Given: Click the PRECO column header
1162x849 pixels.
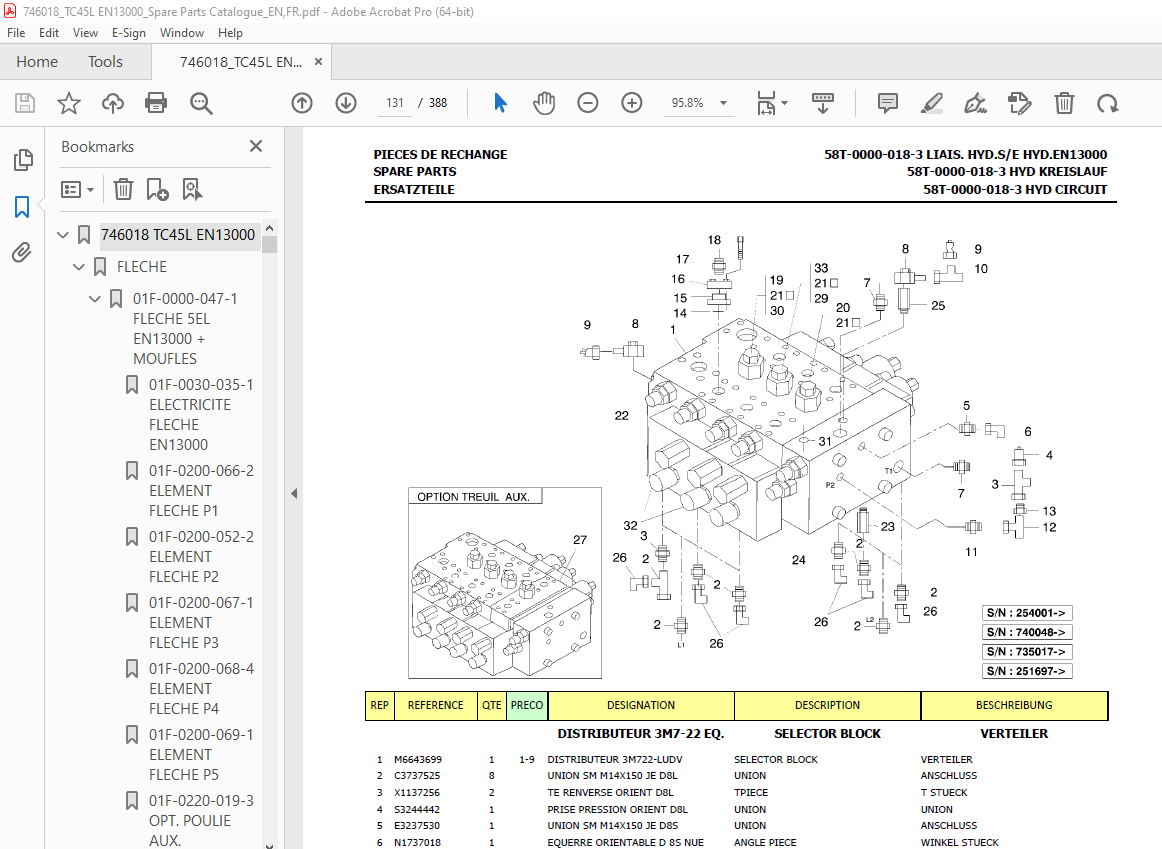Looking at the screenshot, I should point(527,705).
